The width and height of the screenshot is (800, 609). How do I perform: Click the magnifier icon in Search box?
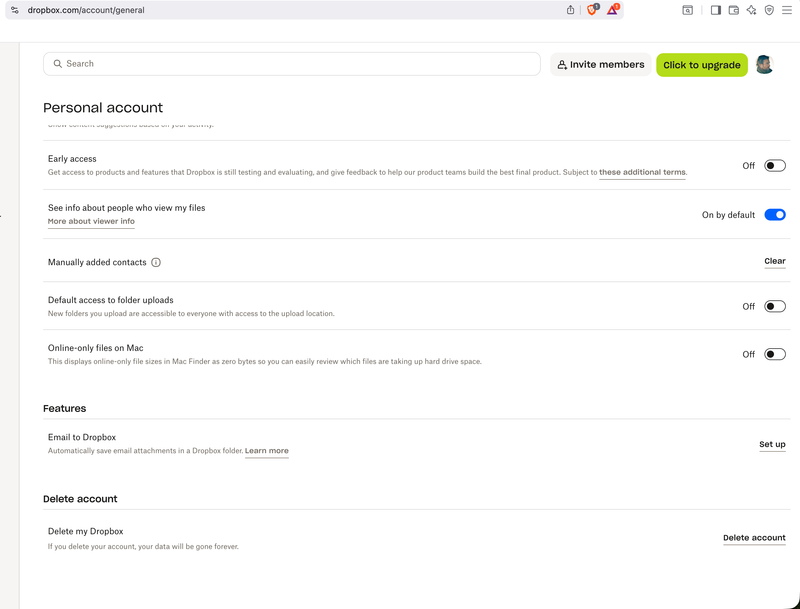click(x=58, y=64)
